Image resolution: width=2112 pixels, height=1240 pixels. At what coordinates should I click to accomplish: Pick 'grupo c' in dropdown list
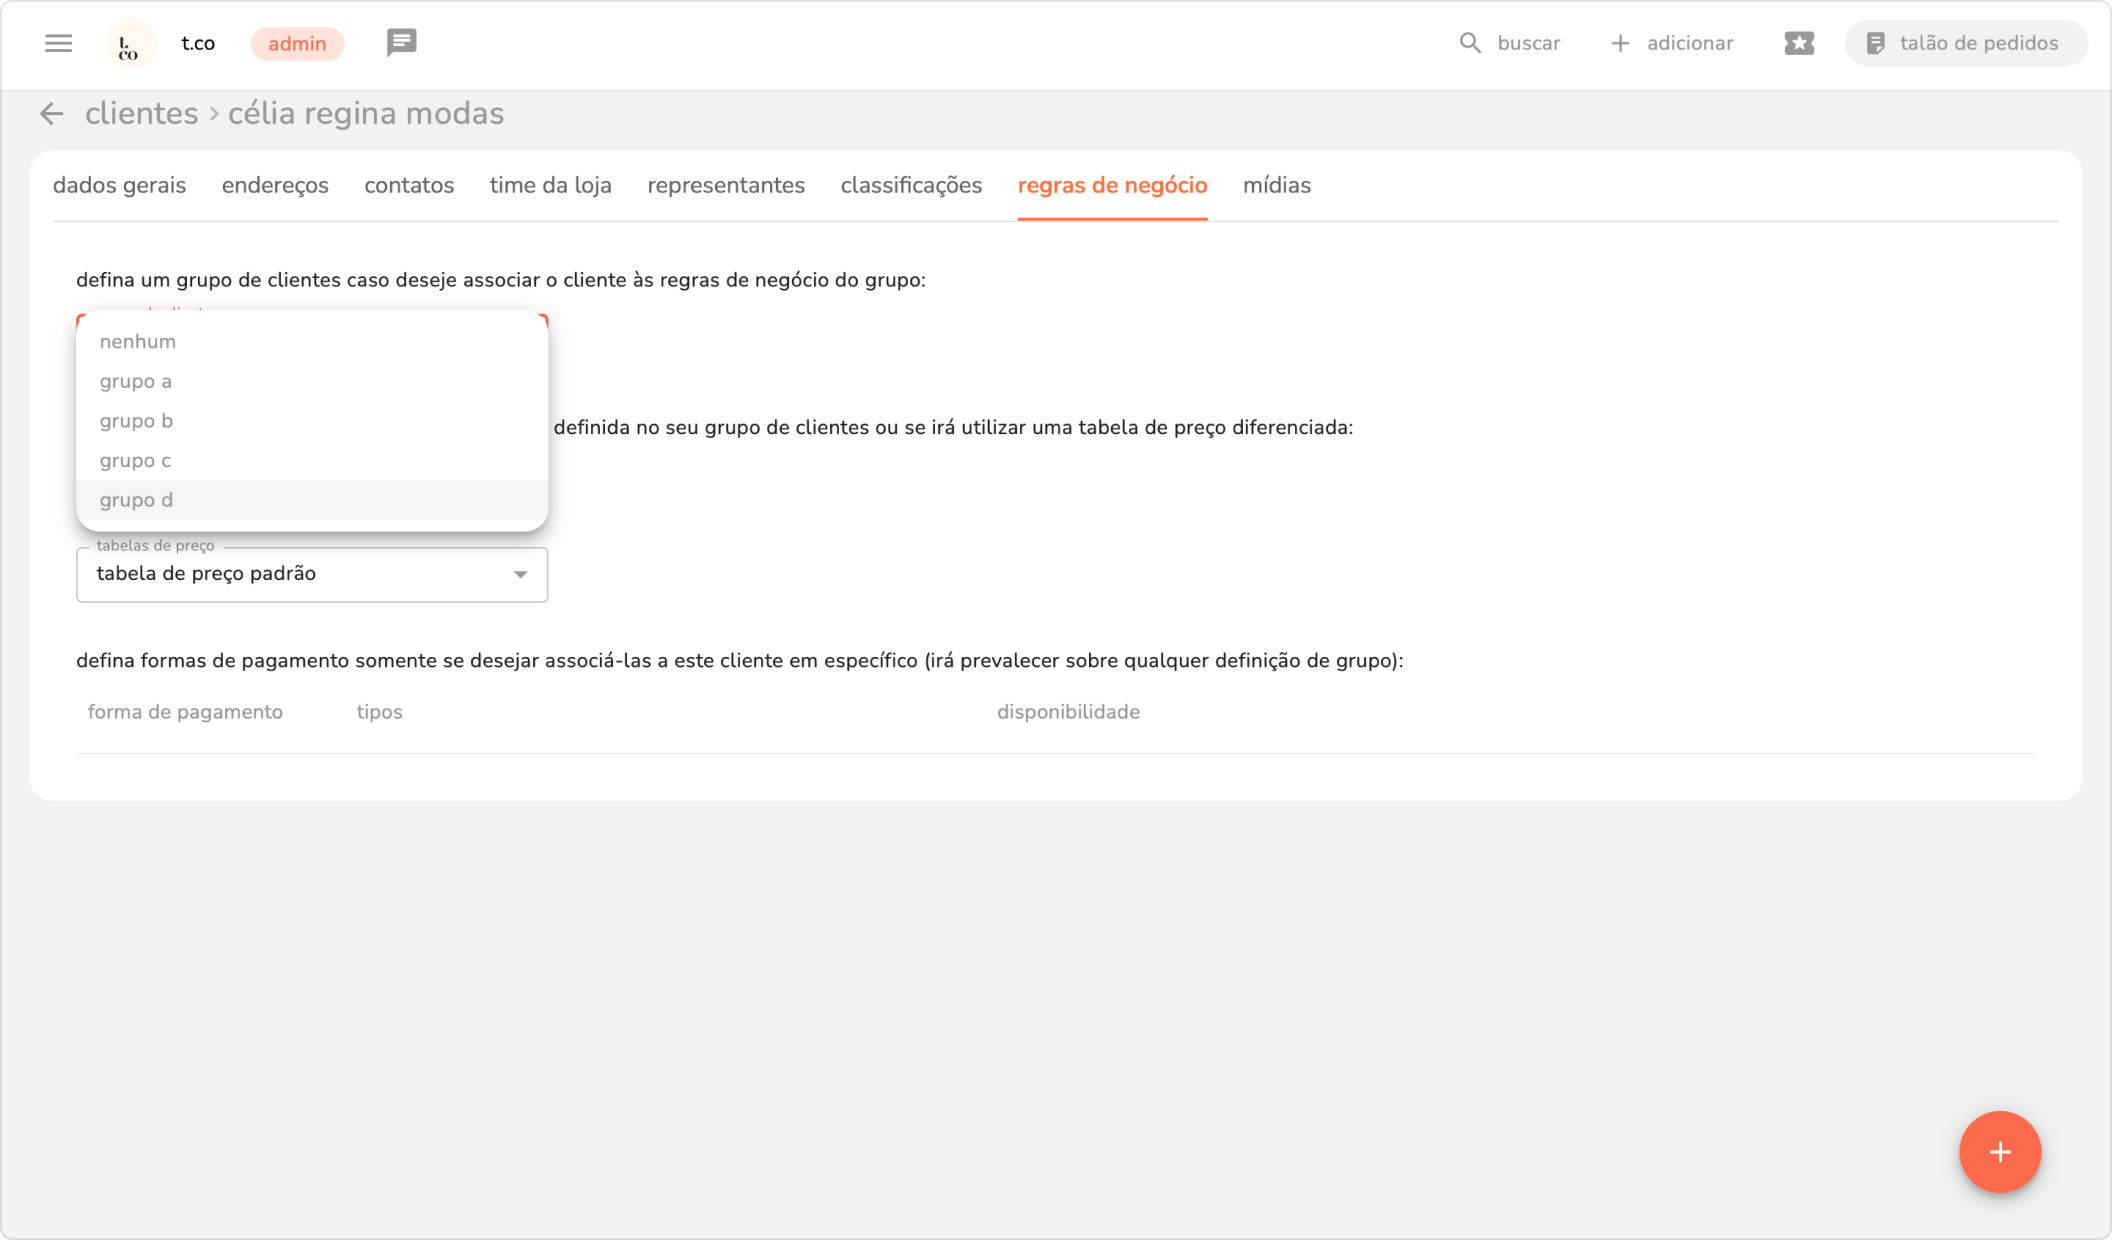135,460
